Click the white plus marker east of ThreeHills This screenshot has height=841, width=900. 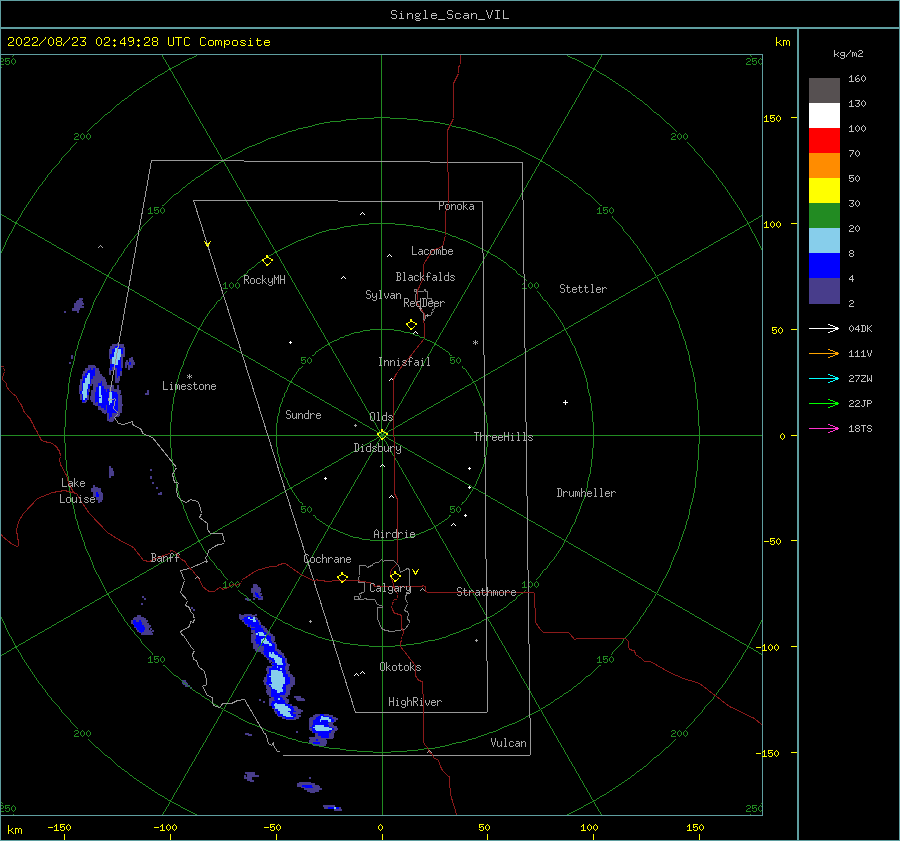[x=565, y=402]
